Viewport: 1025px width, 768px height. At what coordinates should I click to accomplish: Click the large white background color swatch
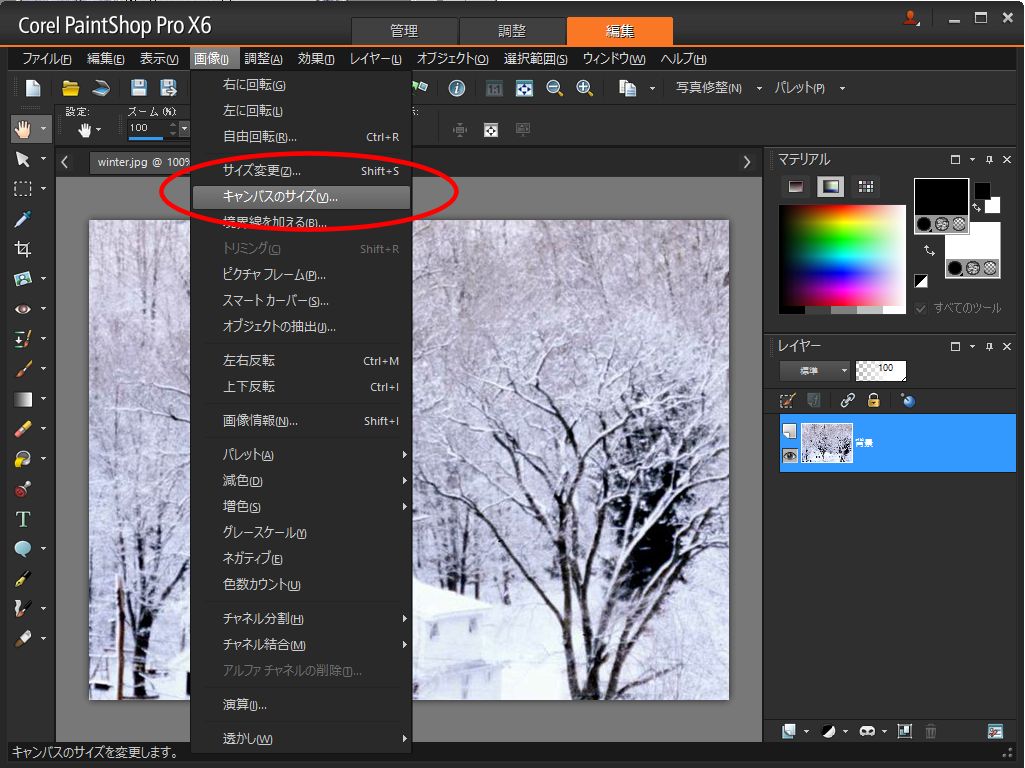click(973, 241)
